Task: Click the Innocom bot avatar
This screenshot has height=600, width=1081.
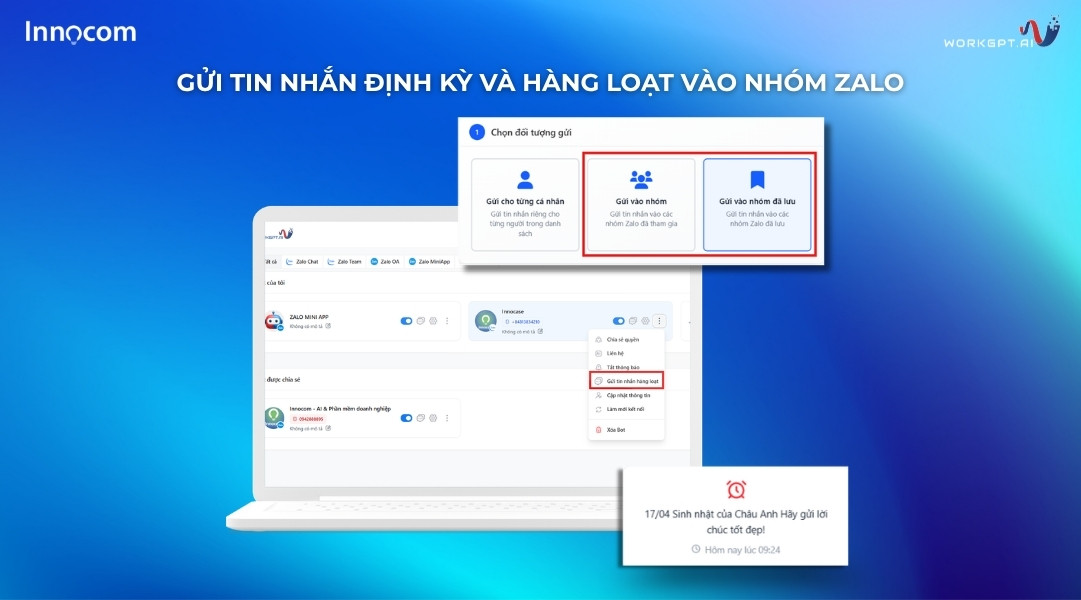Action: 274,418
